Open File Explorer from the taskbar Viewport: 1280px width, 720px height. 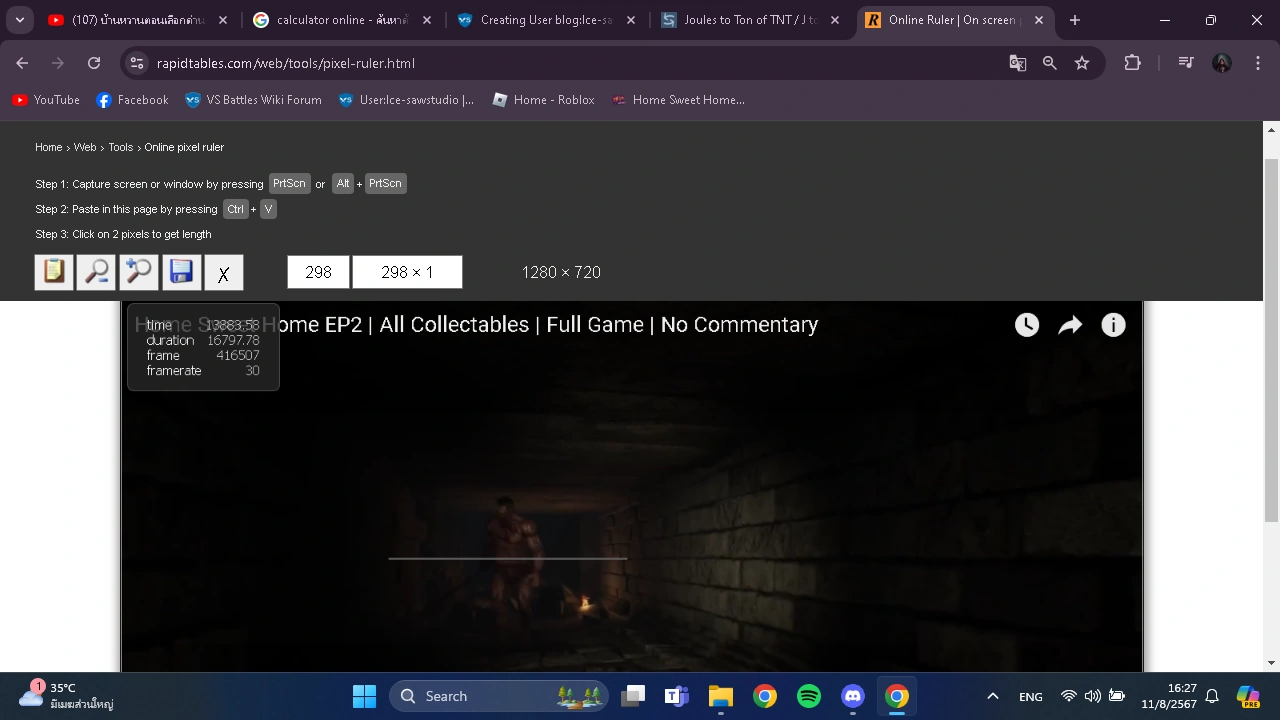[721, 696]
